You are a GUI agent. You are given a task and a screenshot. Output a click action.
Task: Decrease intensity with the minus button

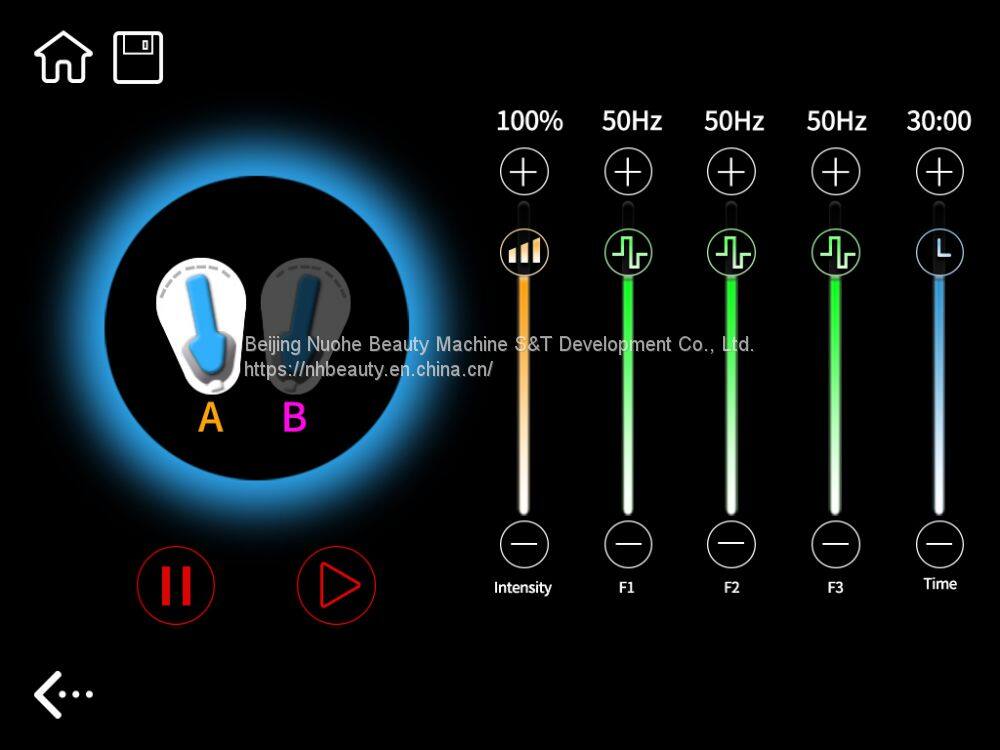(524, 545)
